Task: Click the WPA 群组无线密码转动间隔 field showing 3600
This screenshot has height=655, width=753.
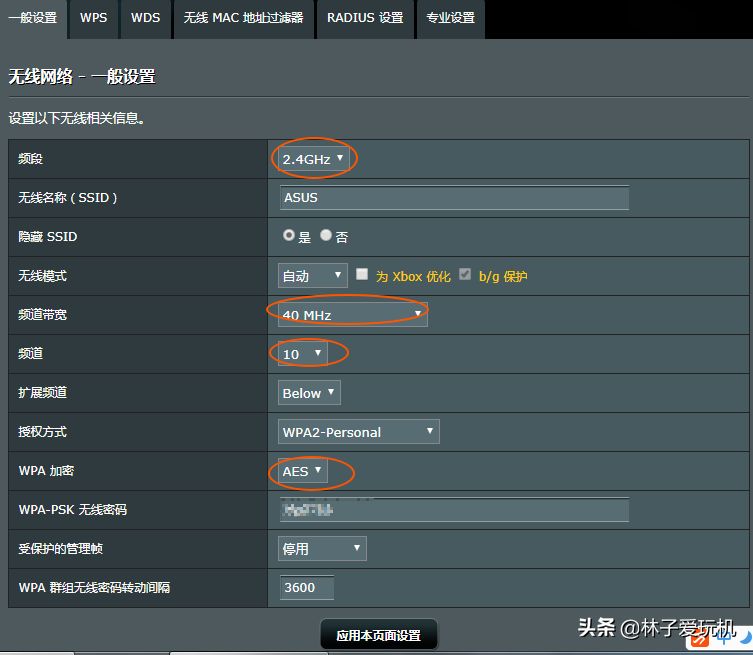Action: coord(307,588)
